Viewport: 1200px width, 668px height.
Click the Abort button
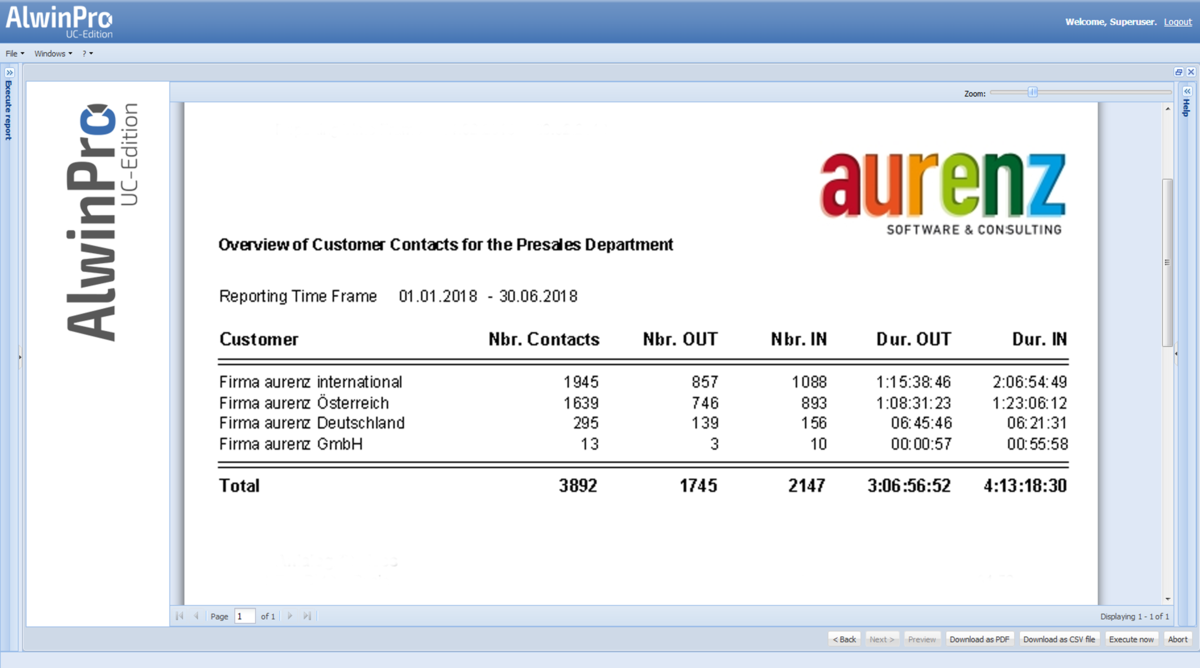click(1178, 639)
